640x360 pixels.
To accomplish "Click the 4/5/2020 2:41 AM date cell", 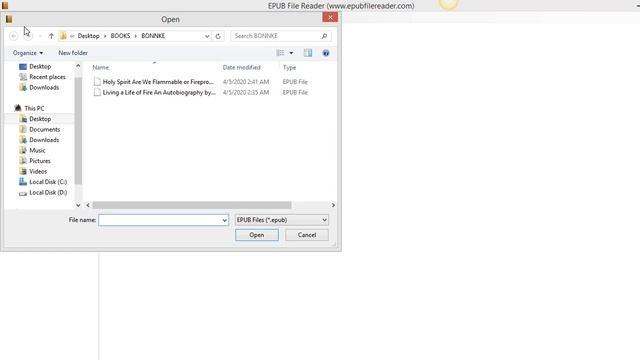I will pos(246,82).
